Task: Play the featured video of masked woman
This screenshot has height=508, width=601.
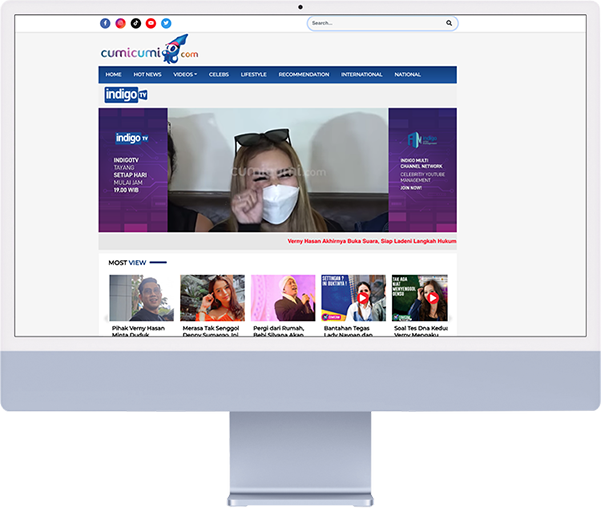Action: [278, 170]
